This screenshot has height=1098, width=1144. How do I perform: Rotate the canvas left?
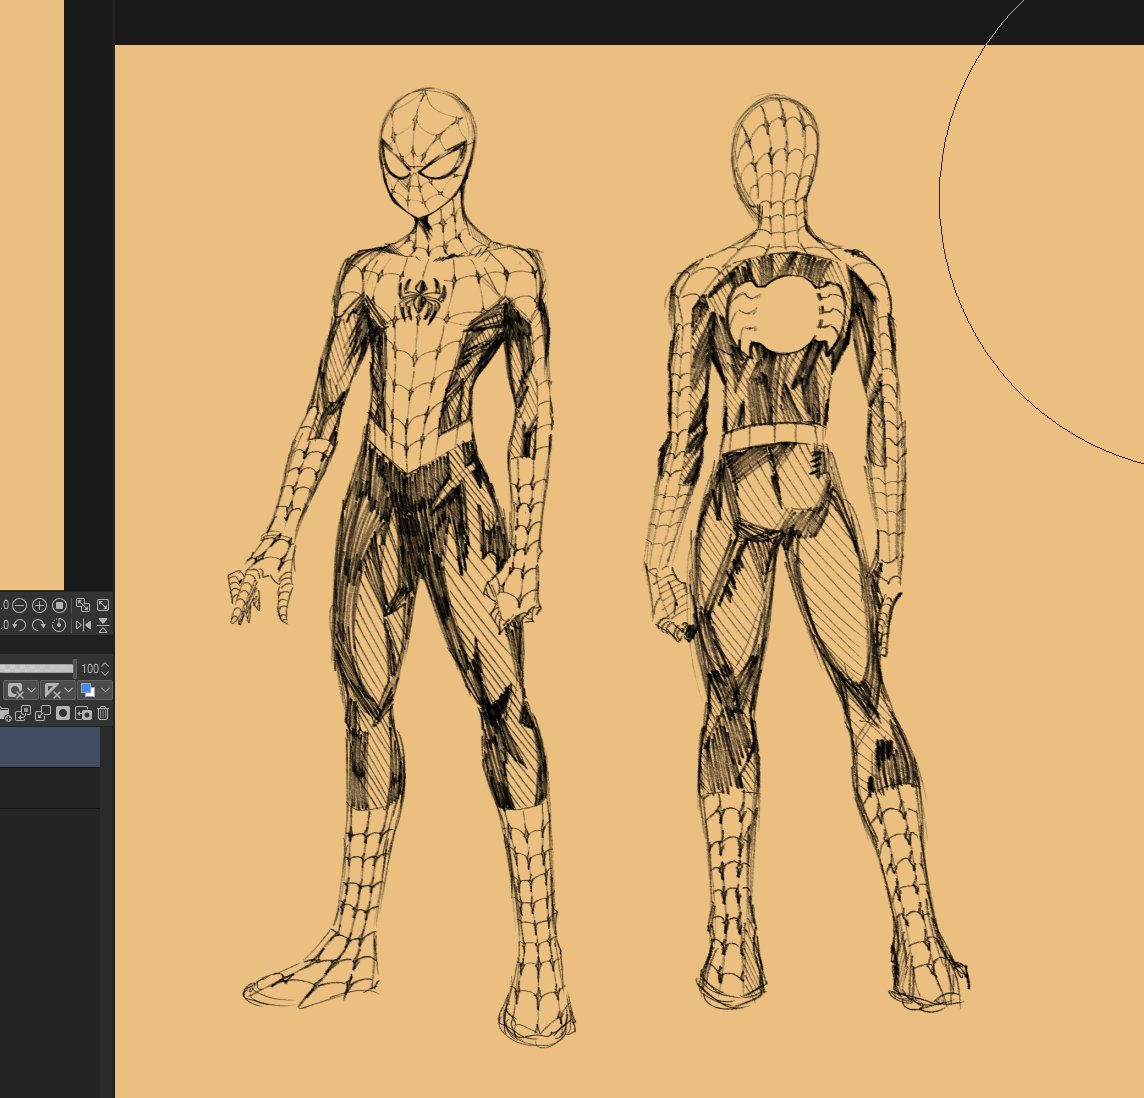point(20,625)
